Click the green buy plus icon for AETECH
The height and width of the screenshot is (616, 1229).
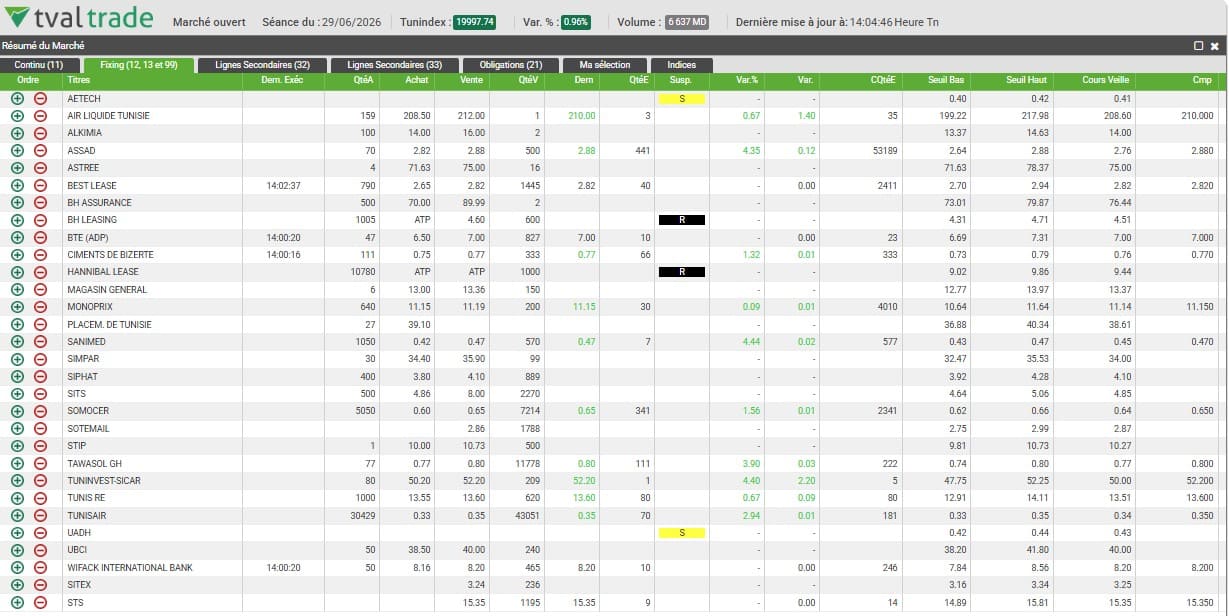tap(17, 98)
